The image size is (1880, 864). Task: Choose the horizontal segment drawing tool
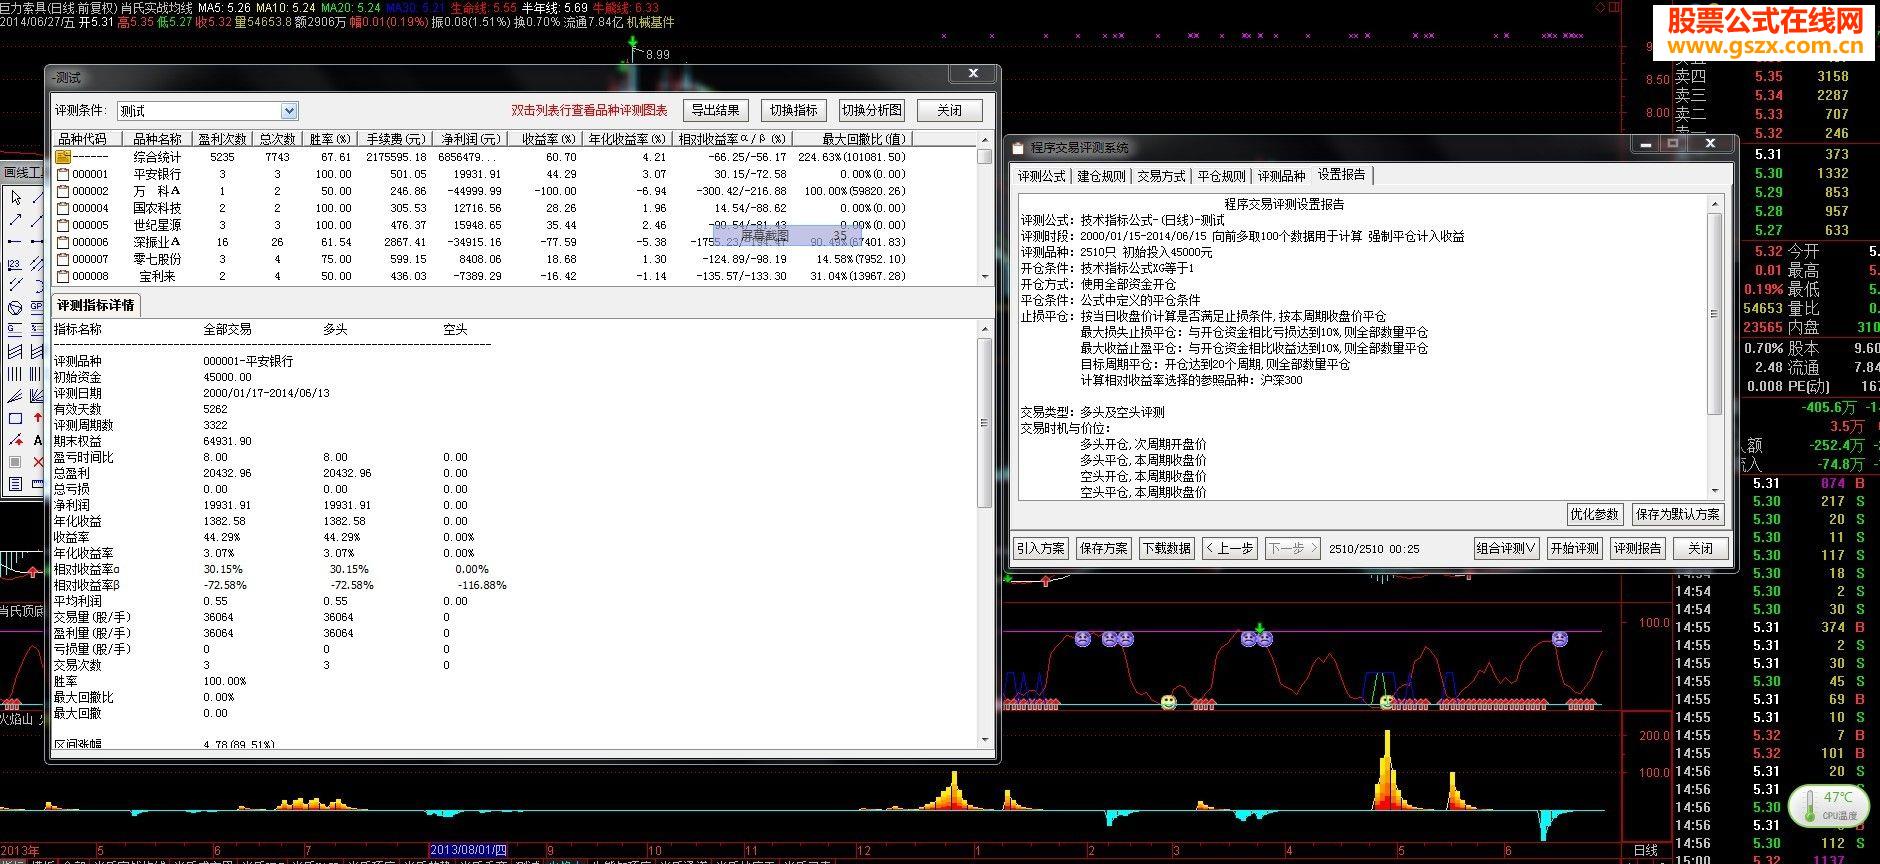click(x=15, y=241)
